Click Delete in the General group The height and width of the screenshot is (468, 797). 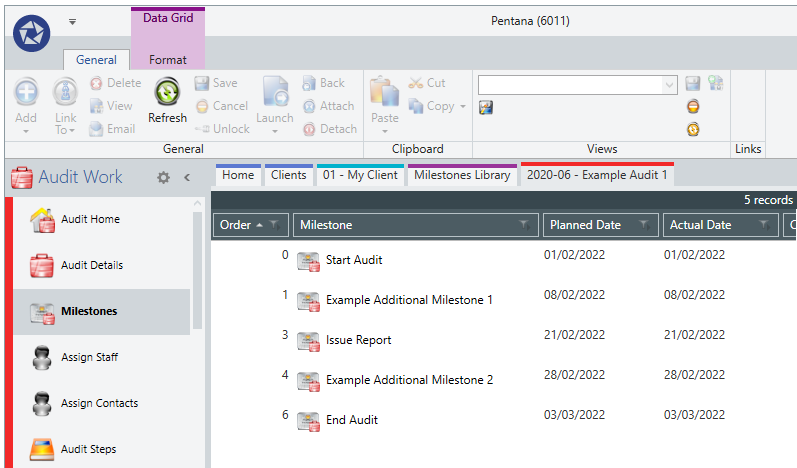tap(115, 83)
